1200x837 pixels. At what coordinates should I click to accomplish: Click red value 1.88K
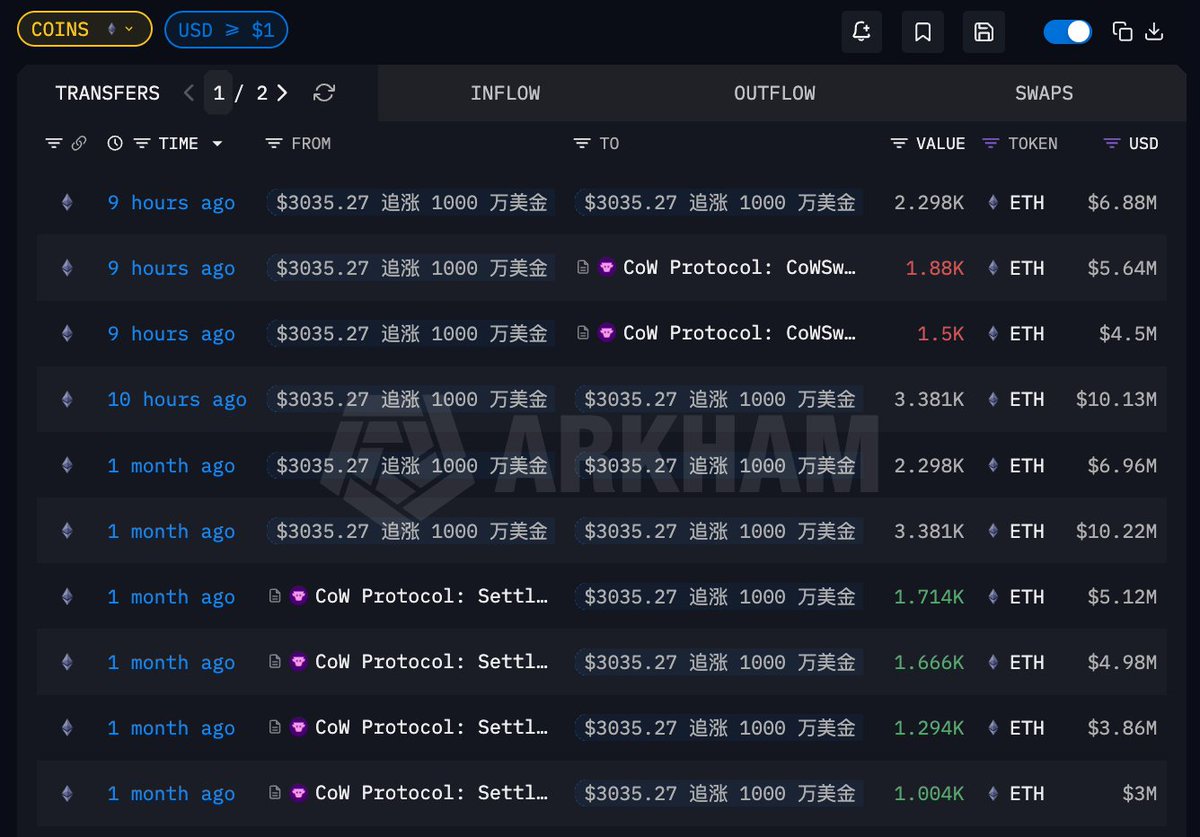[x=935, y=268]
